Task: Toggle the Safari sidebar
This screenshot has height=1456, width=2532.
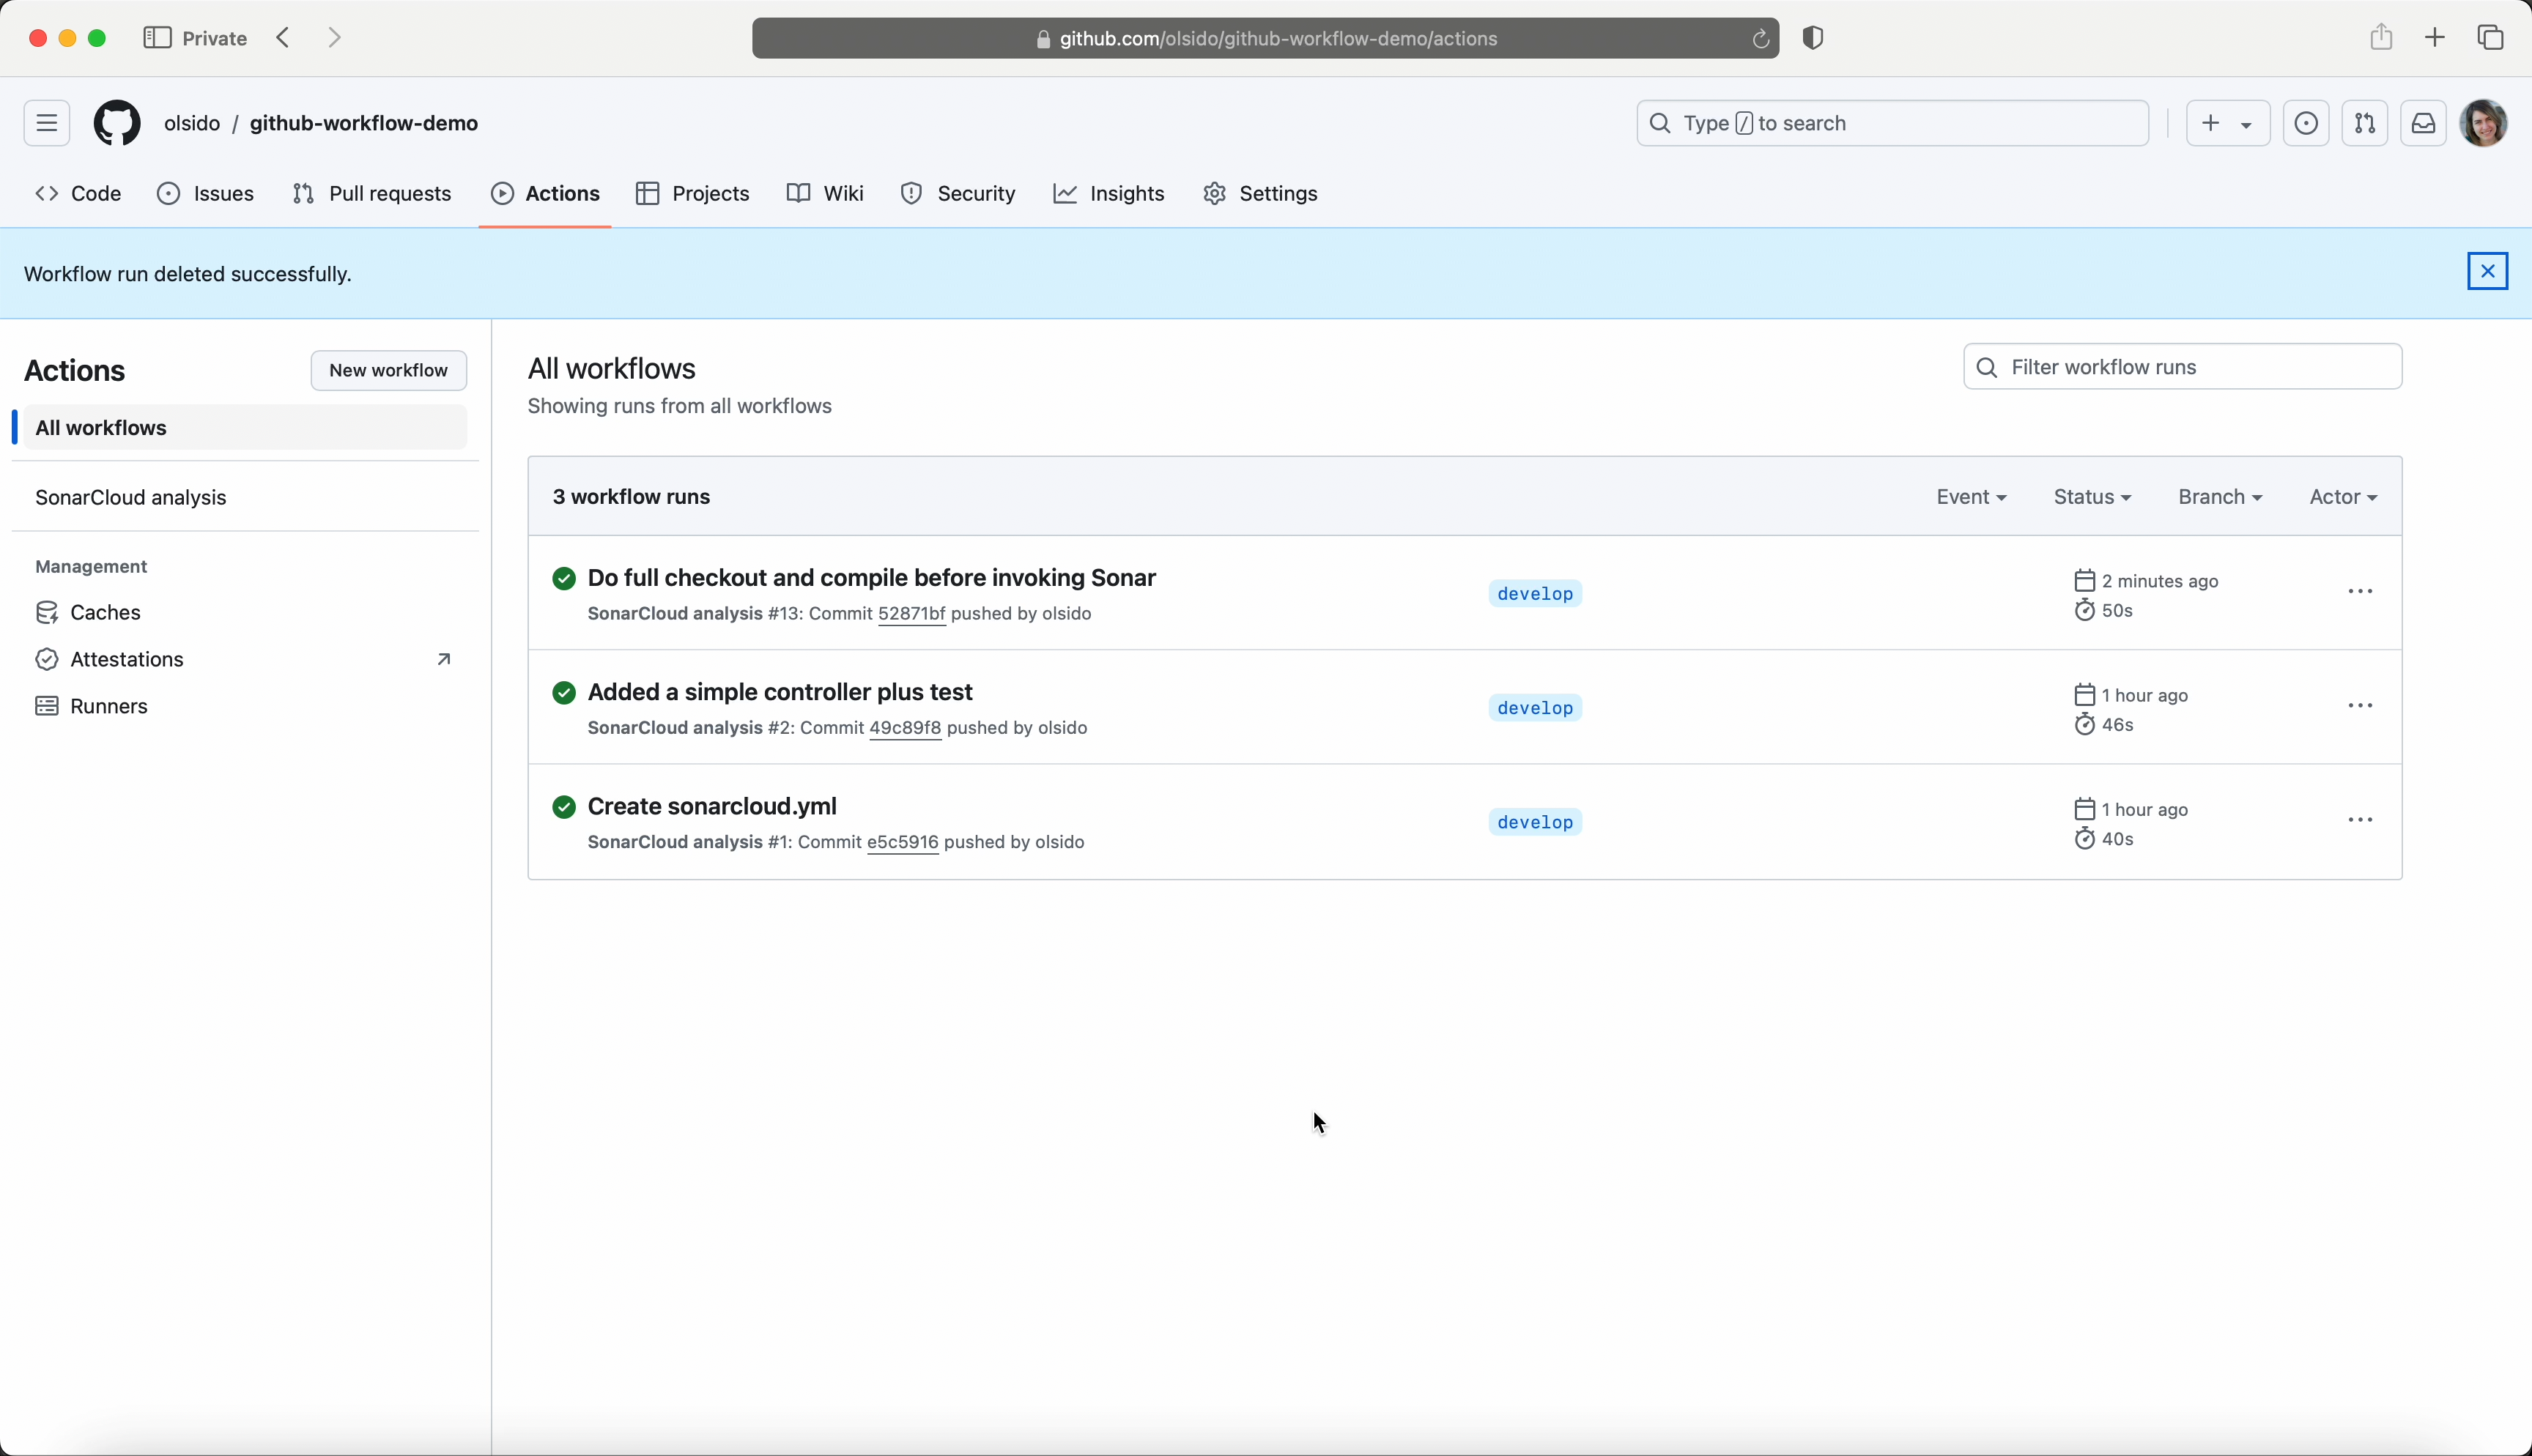Action: (157, 38)
